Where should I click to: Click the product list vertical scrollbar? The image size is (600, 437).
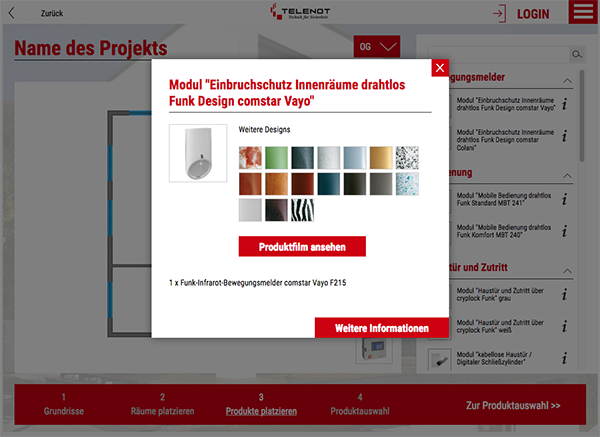(582, 115)
